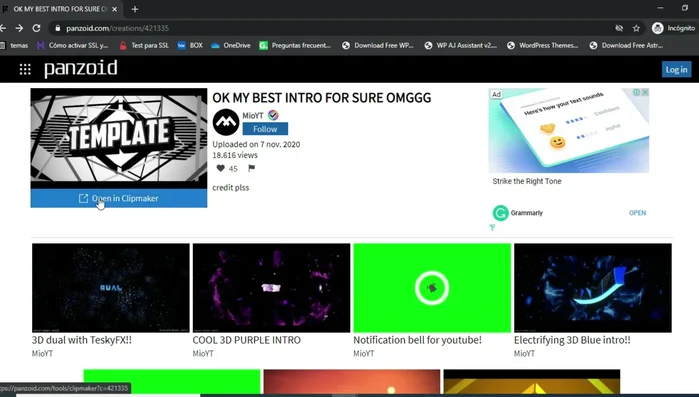699x397 pixels.
Task: Click the '18.616 views' text
Action: click(x=235, y=155)
